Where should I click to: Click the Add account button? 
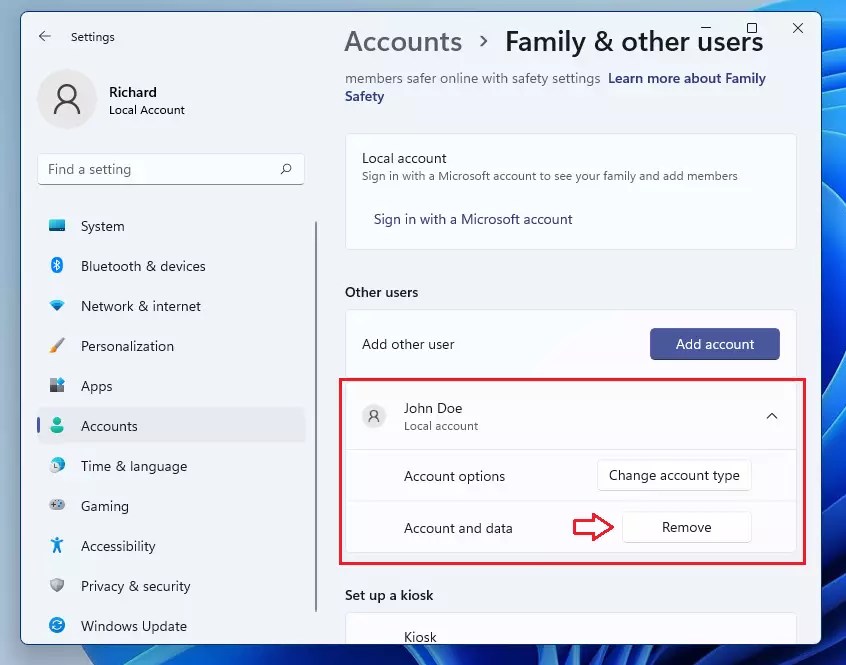(714, 344)
